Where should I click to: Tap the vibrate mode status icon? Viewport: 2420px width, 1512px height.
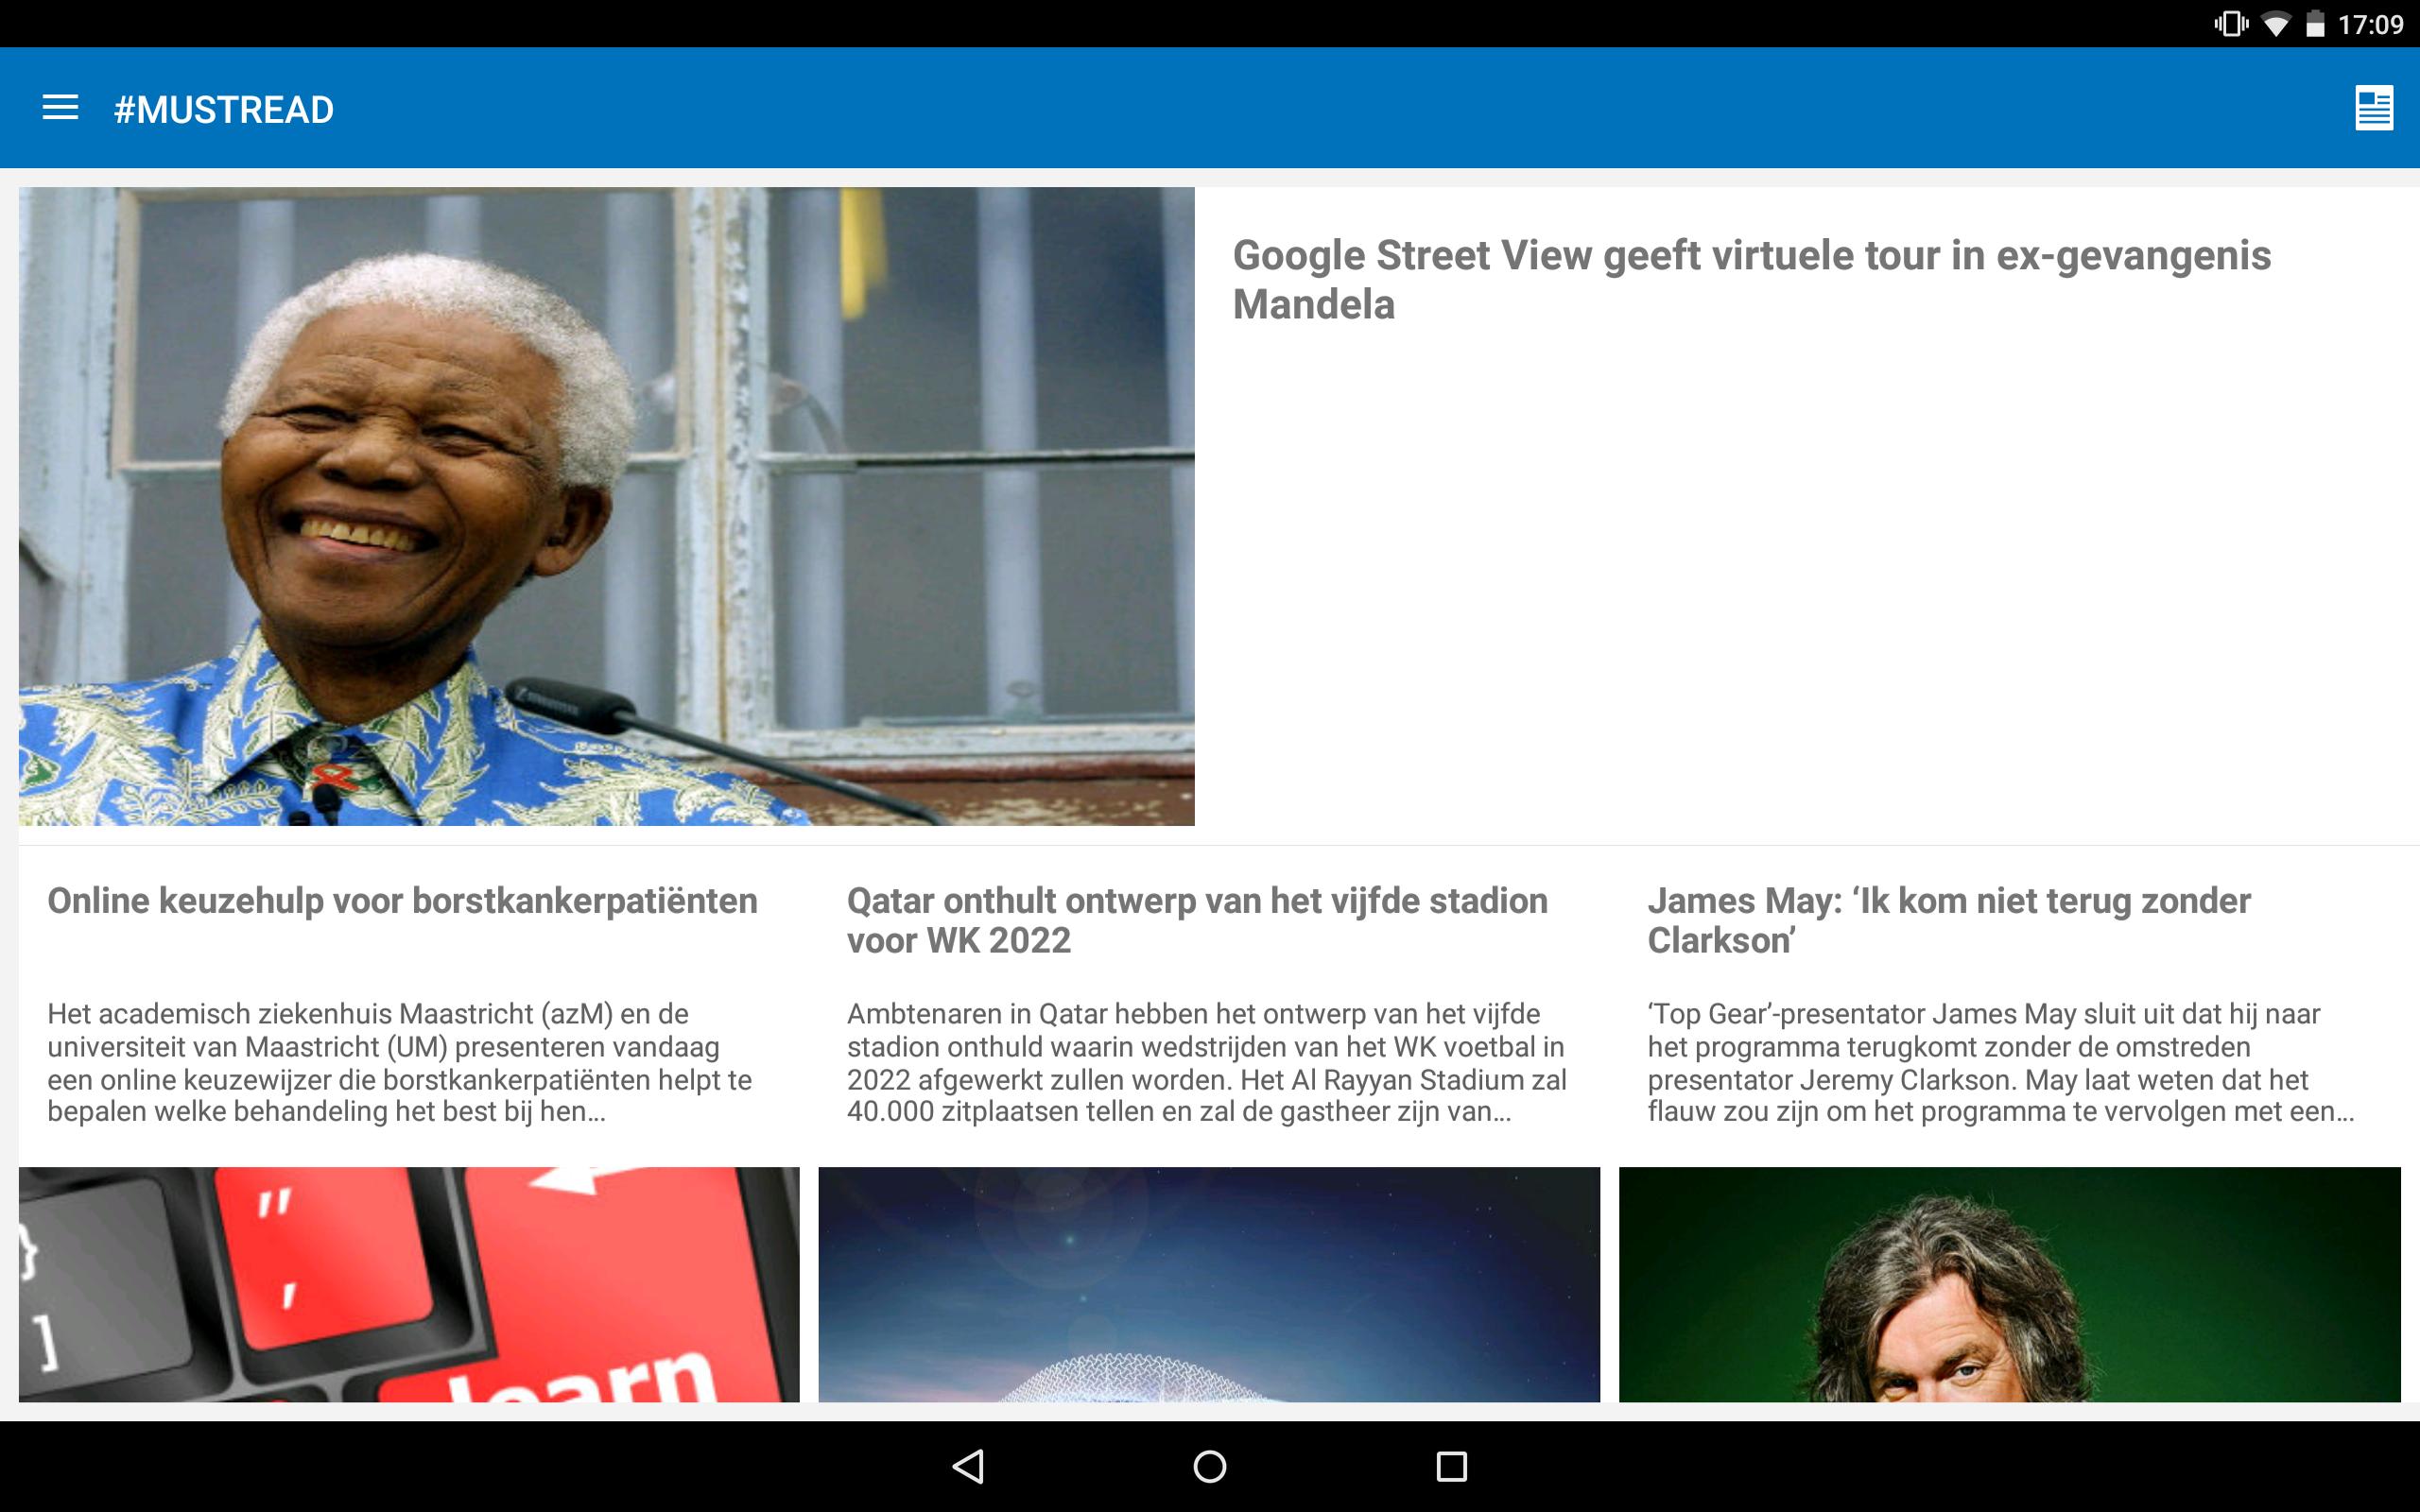pos(2231,24)
